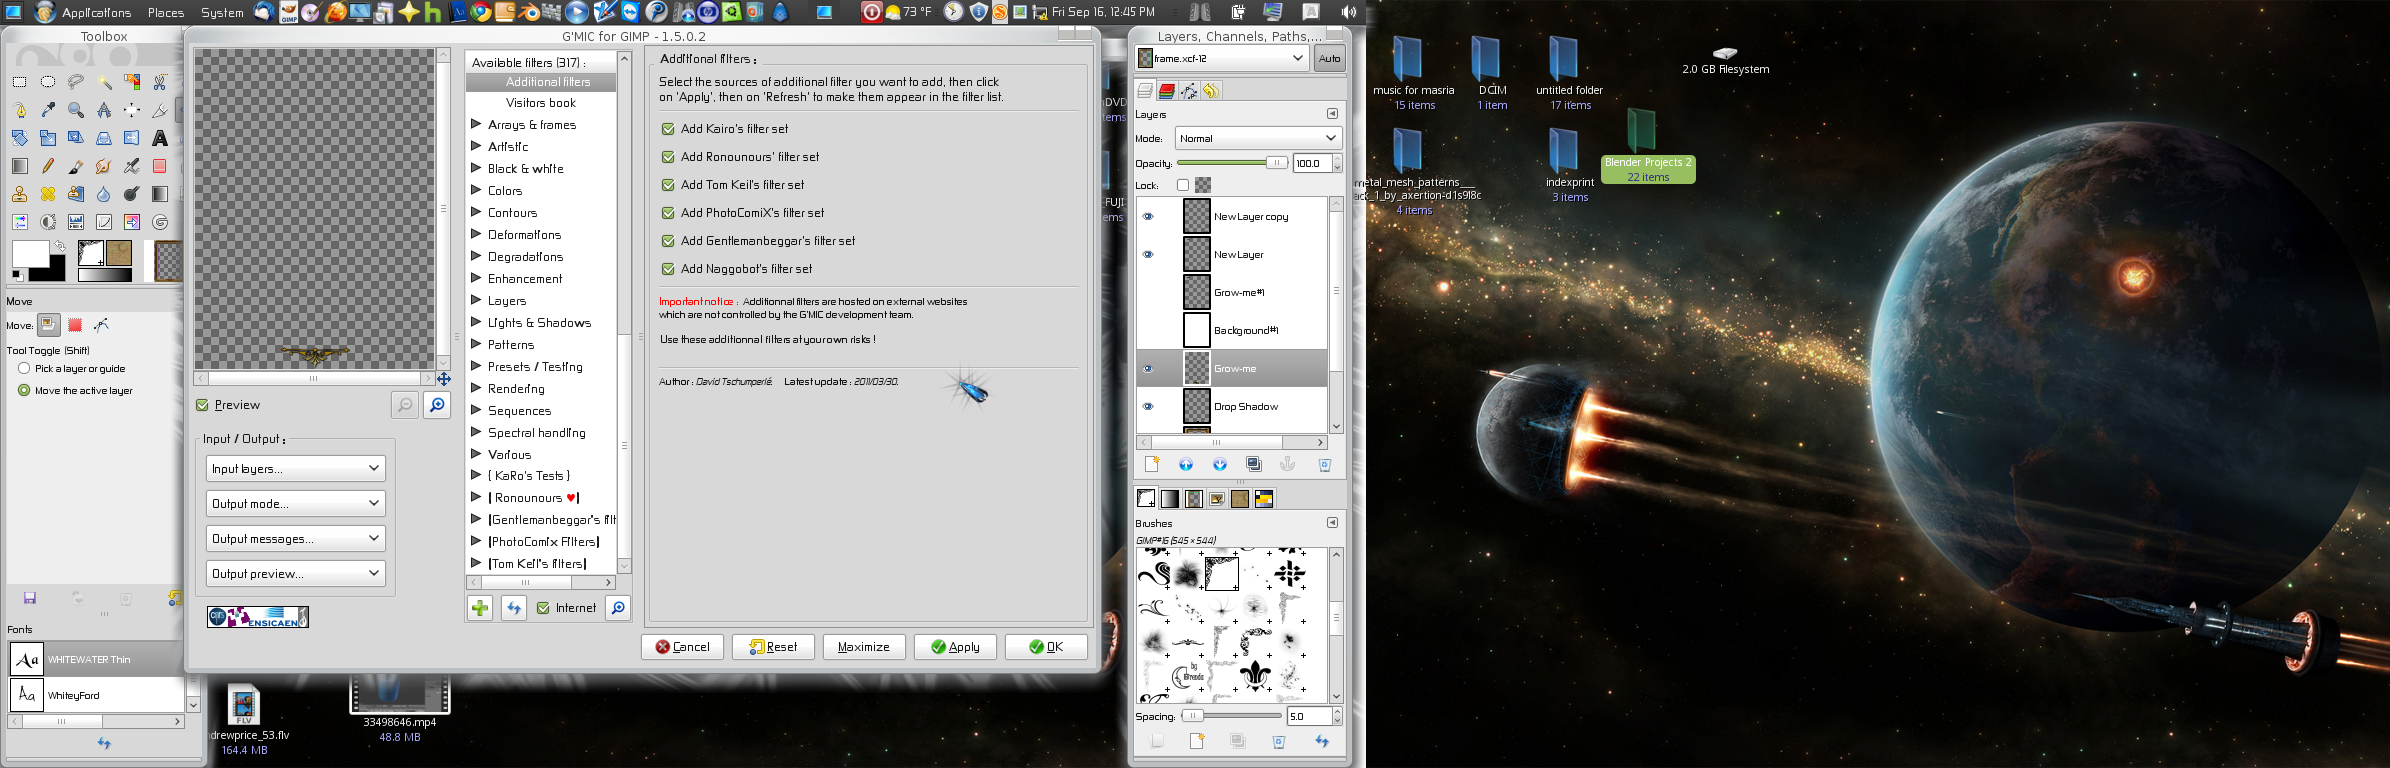This screenshot has height=768, width=2390.
Task: Select the Blur/Sharpen droplet tool
Action: (x=104, y=194)
